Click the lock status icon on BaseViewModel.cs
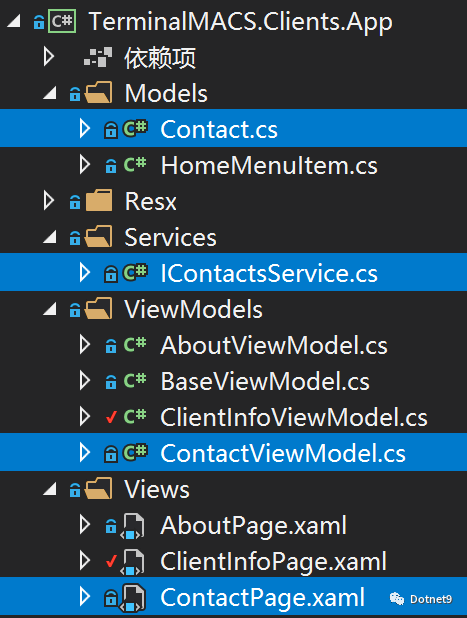Image resolution: width=467 pixels, height=618 pixels. click(111, 382)
